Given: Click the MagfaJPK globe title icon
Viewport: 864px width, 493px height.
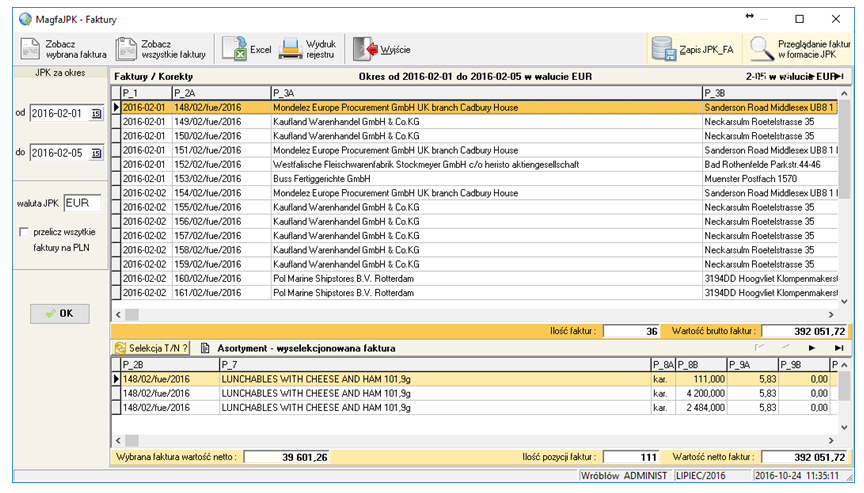Looking at the screenshot, I should tap(25, 19).
